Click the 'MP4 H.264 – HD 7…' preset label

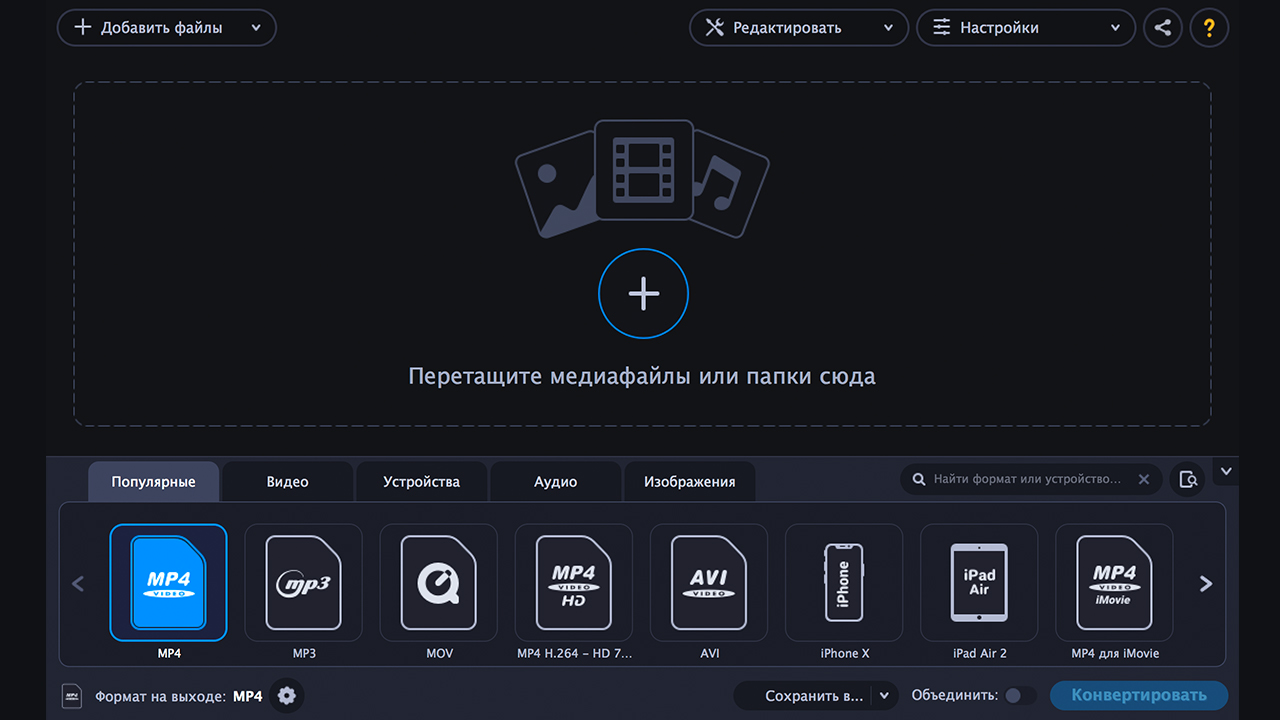tap(574, 653)
